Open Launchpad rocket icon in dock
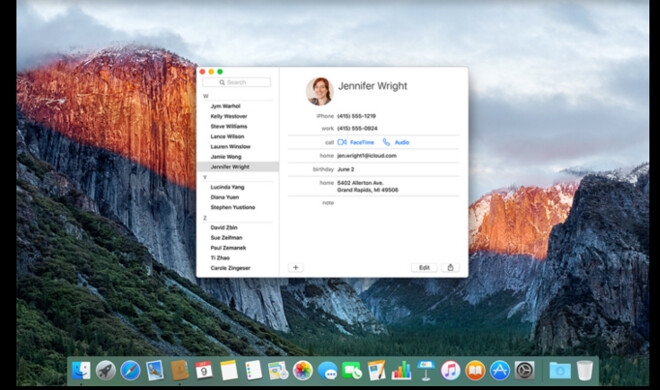 tap(105, 371)
